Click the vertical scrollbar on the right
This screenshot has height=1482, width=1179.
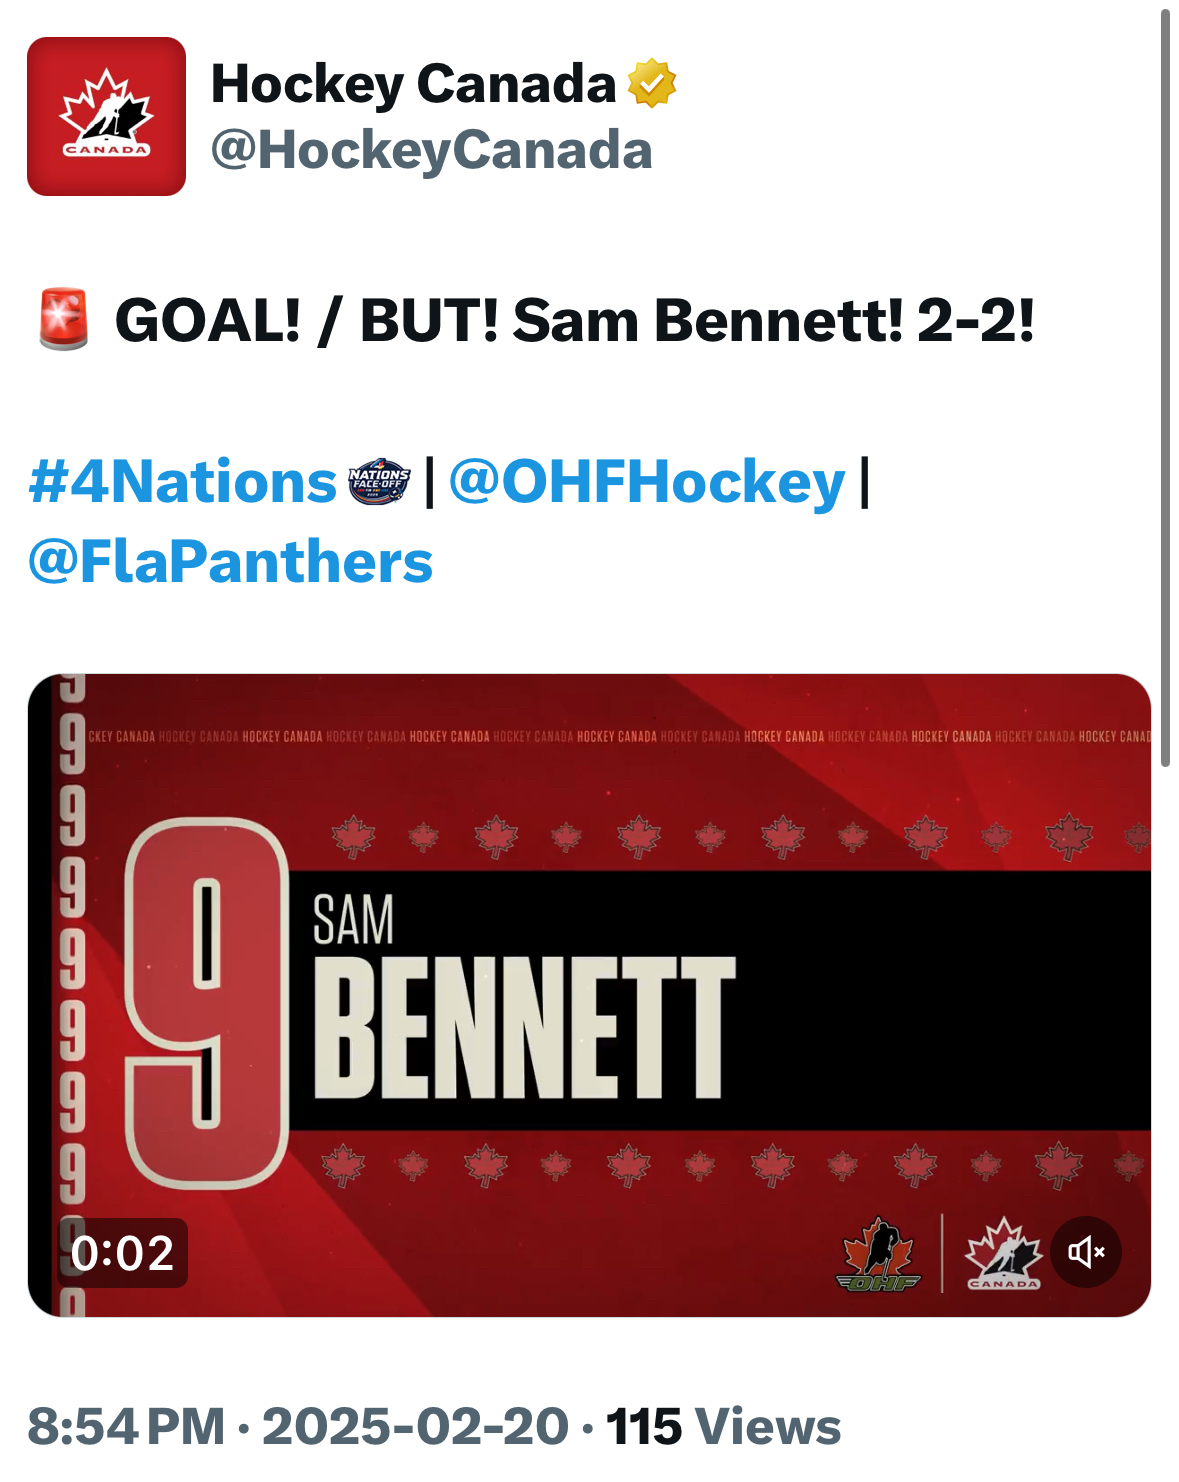tap(1165, 390)
